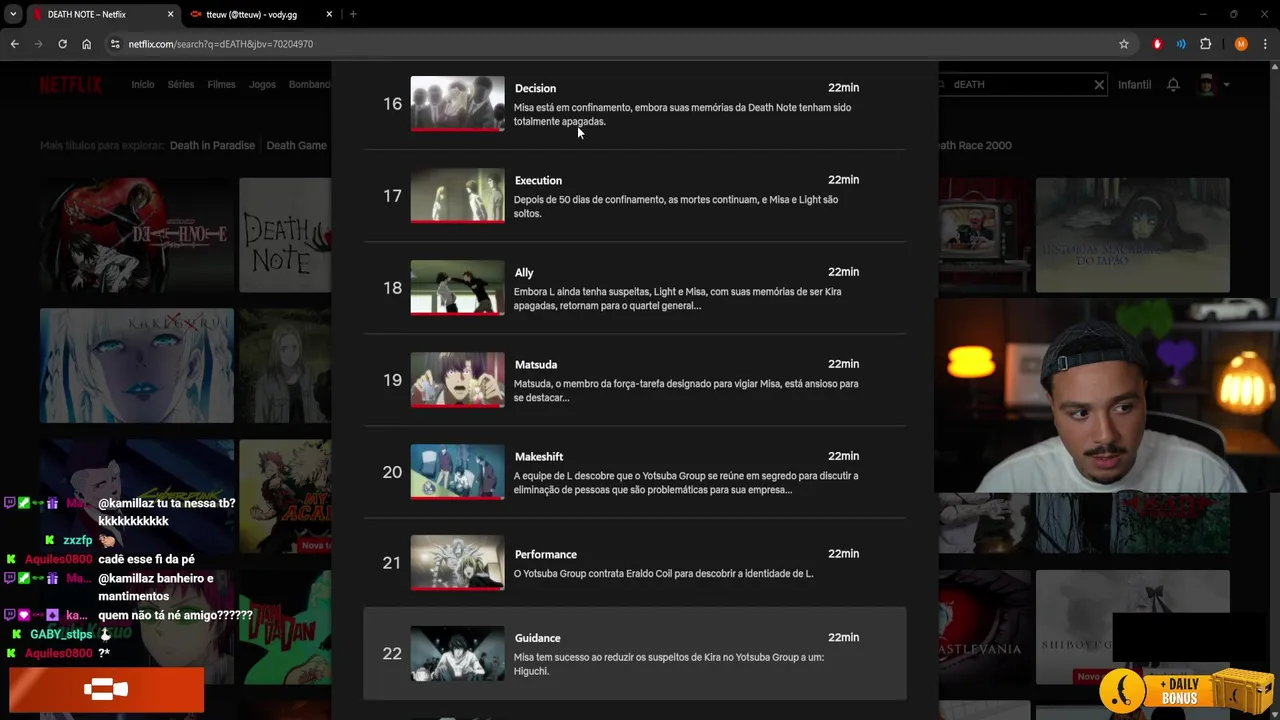This screenshot has height=720, width=1280.
Task: Open the Infantil kids section
Action: 1134,85
